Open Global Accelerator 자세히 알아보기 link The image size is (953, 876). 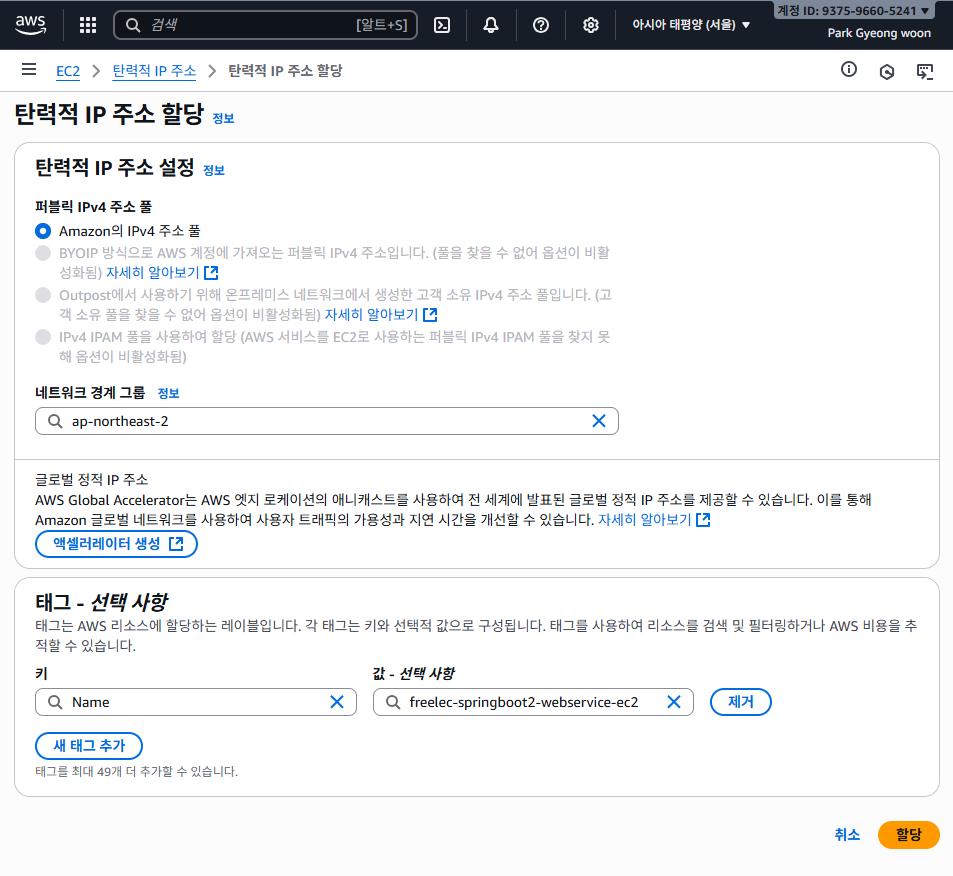pos(645,520)
